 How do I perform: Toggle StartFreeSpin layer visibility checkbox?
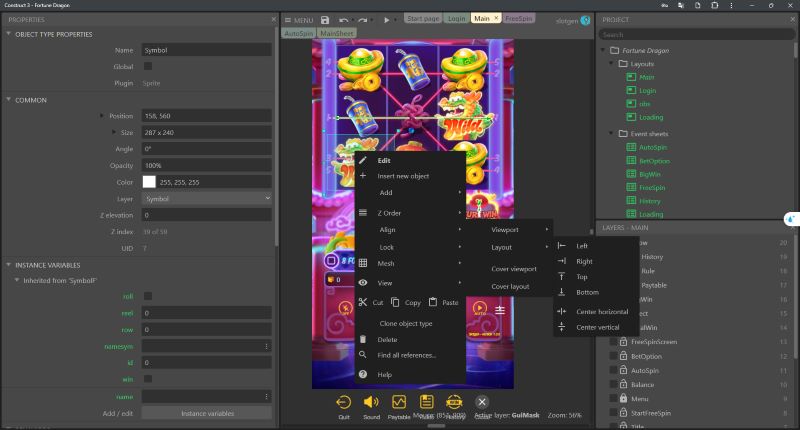[x=613, y=412]
